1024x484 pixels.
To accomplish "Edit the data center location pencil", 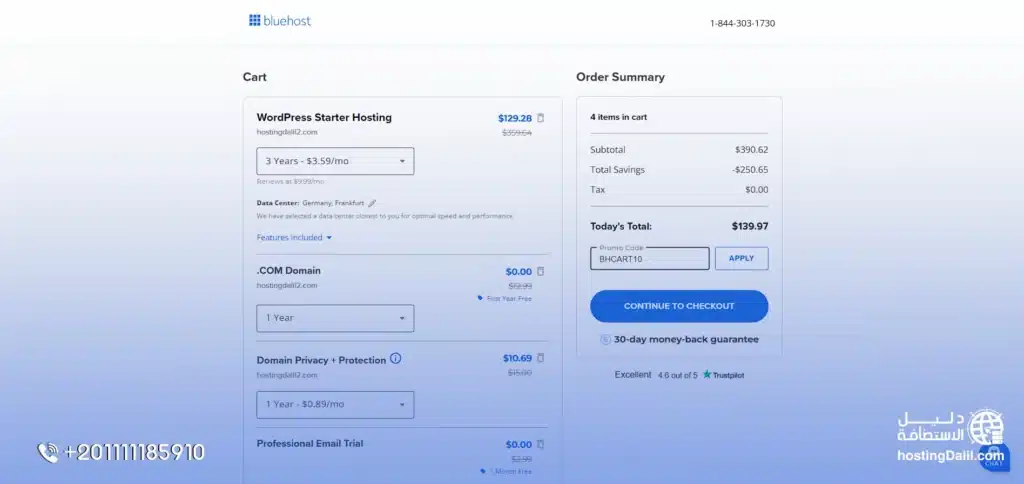I will tap(372, 203).
